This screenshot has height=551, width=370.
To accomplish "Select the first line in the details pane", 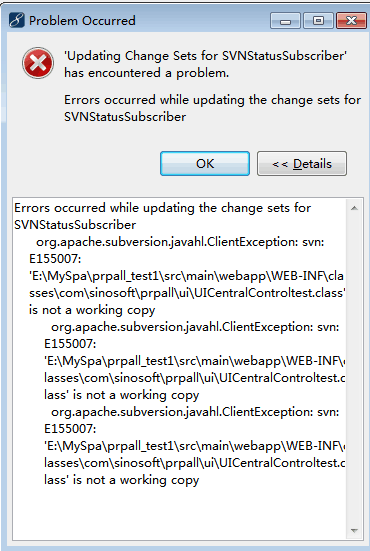I will [x=162, y=208].
